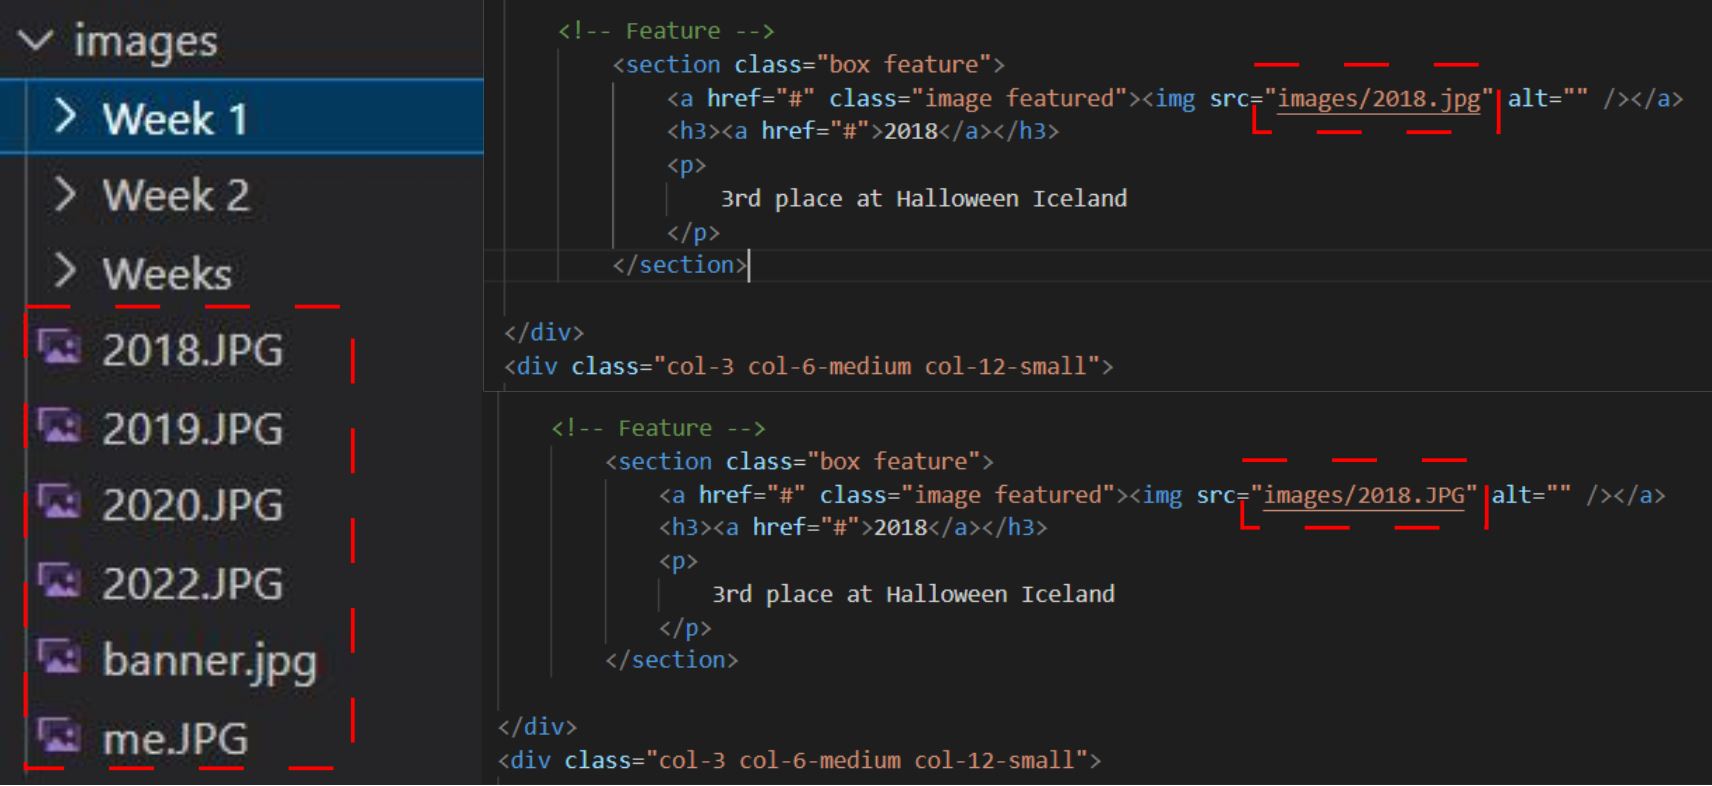
Task: Expand the Weeks folder chevron
Action: click(65, 271)
